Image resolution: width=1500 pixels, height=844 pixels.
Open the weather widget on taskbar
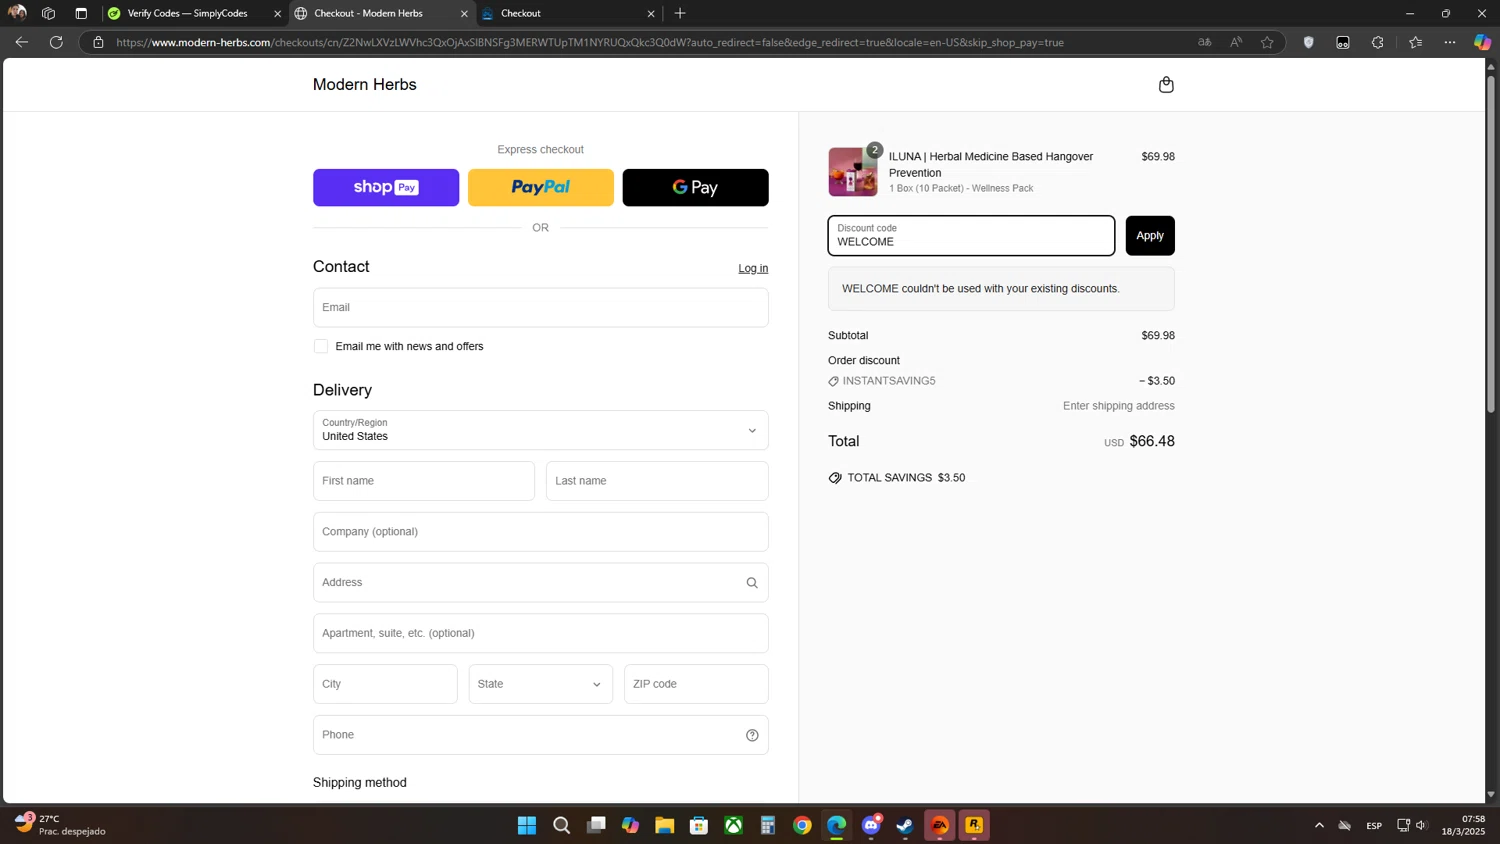[x=60, y=825]
